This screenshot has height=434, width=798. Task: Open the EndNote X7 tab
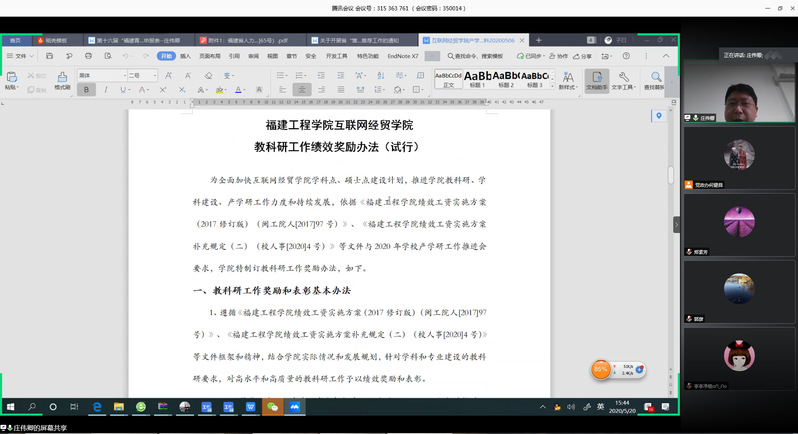[403, 56]
